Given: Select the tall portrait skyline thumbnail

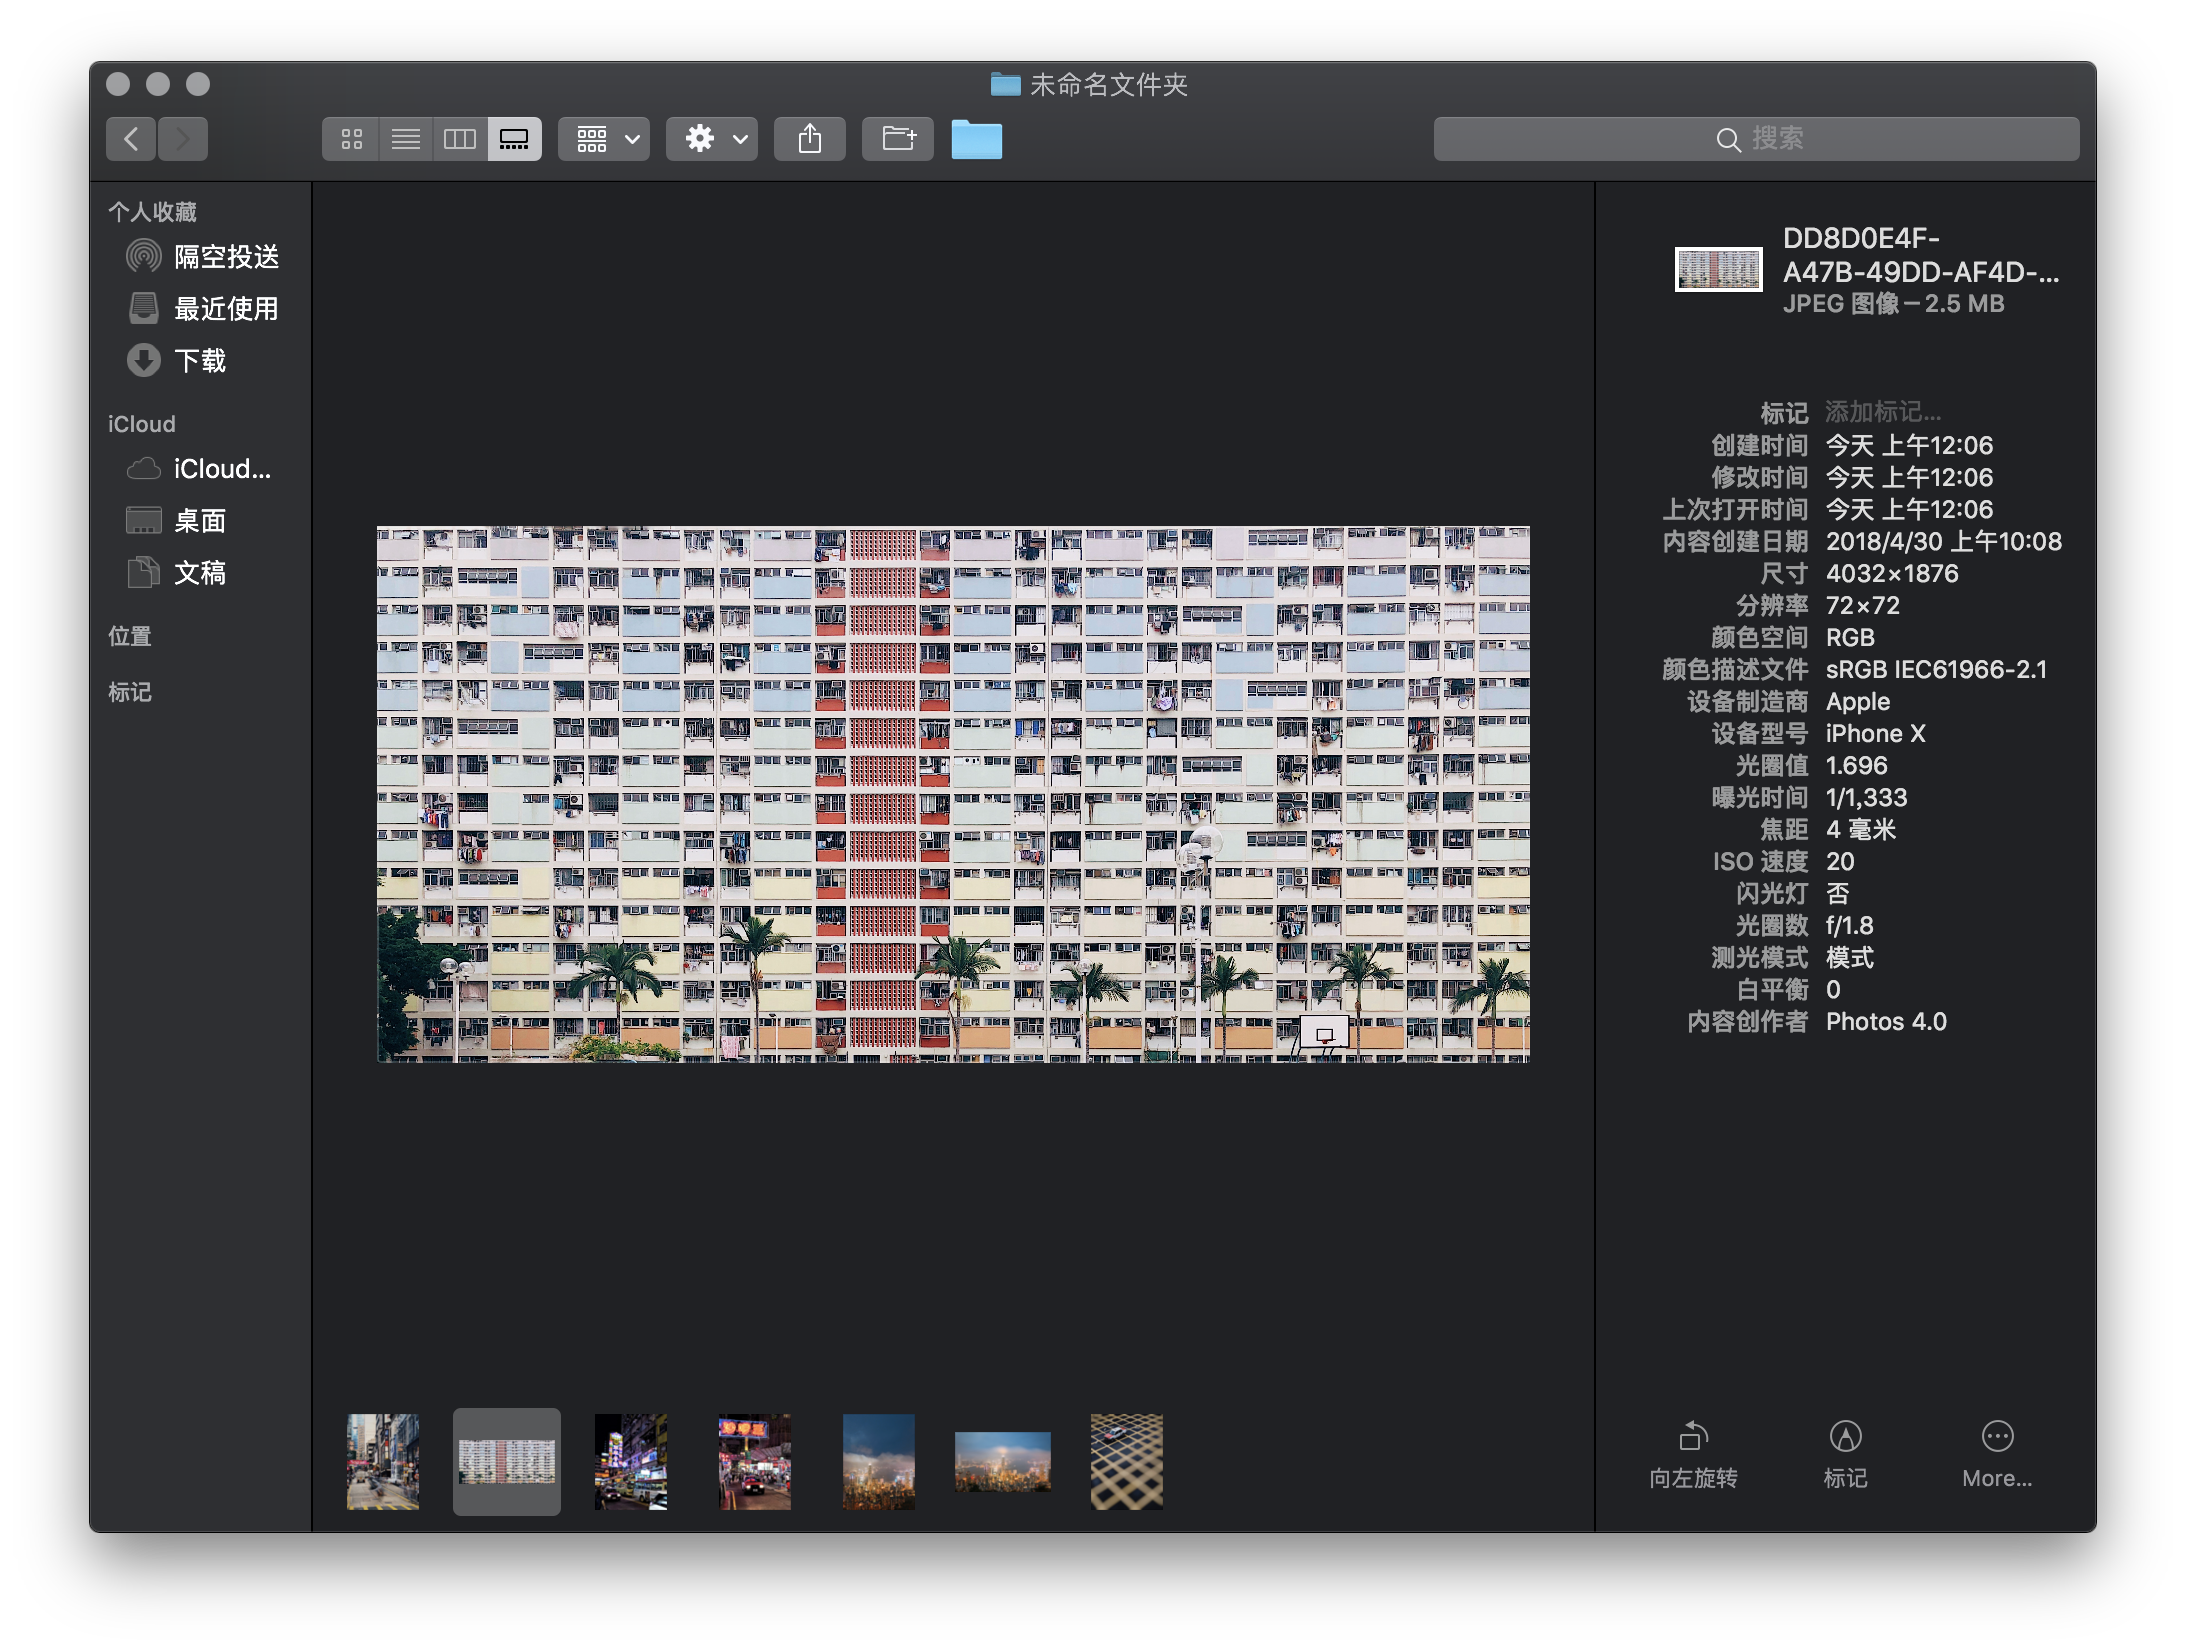Looking at the screenshot, I should tap(879, 1461).
